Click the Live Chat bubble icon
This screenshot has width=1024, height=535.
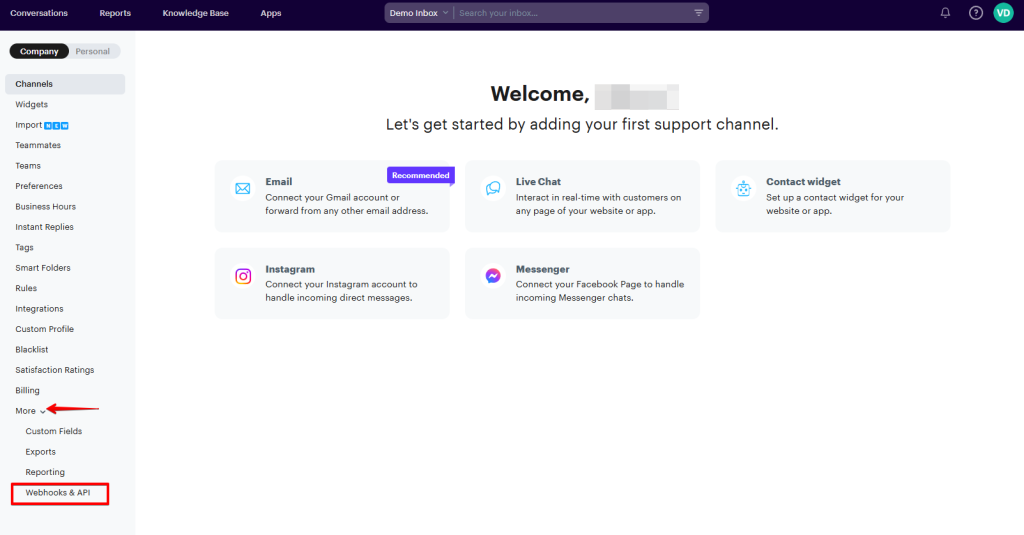(493, 188)
